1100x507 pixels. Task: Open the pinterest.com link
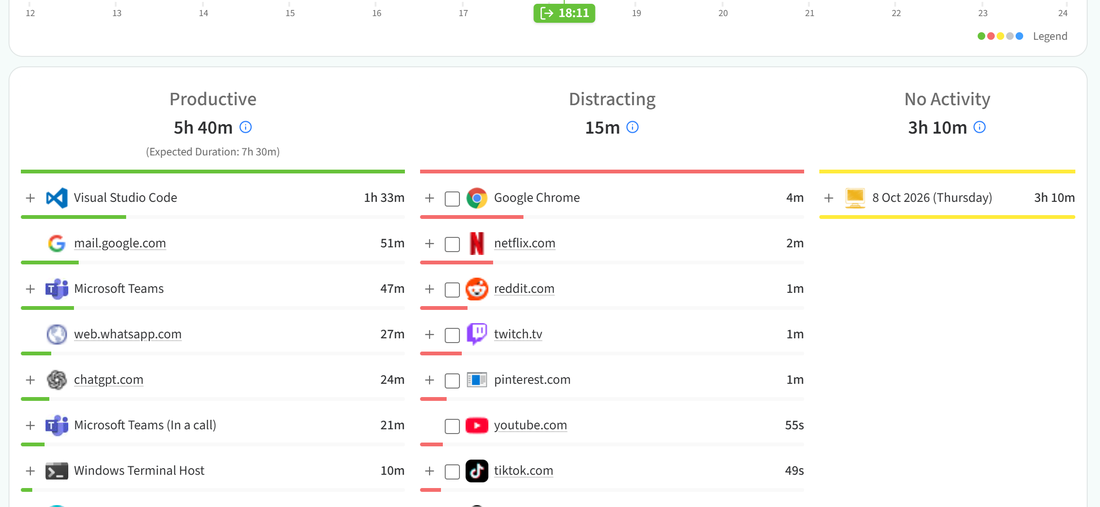[532, 380]
